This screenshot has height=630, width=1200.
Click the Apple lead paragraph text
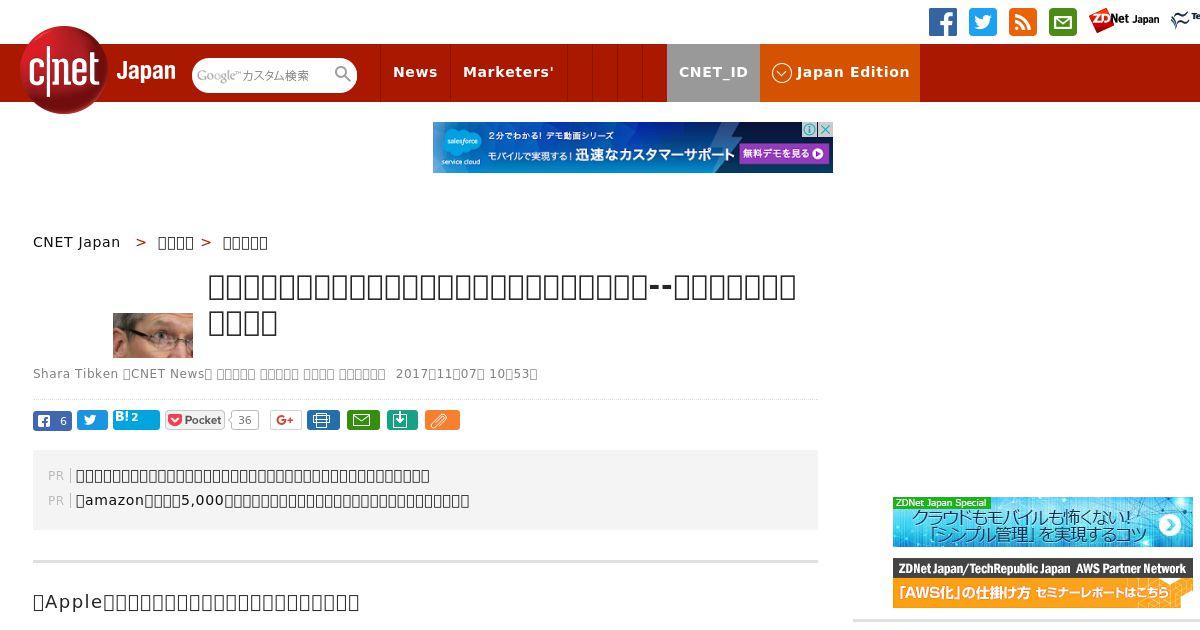tap(196, 602)
